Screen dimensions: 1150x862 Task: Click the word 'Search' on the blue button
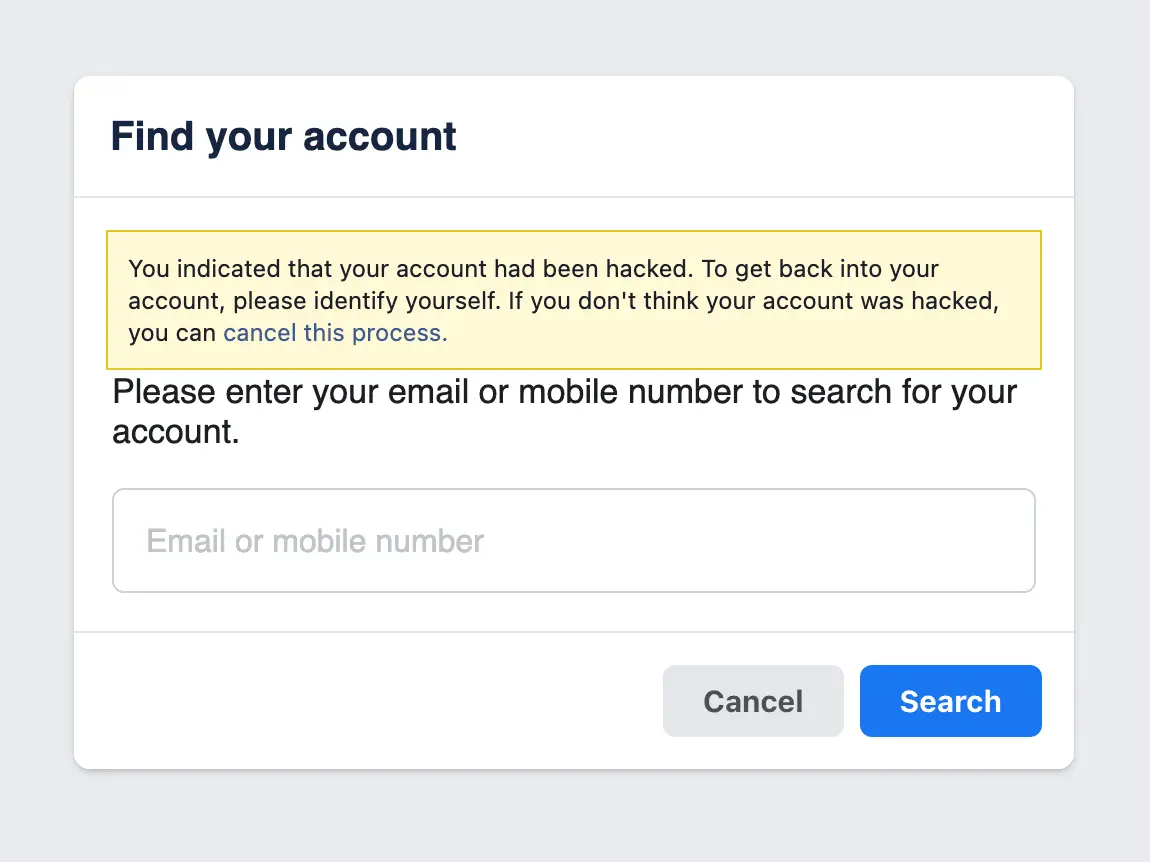coord(950,702)
